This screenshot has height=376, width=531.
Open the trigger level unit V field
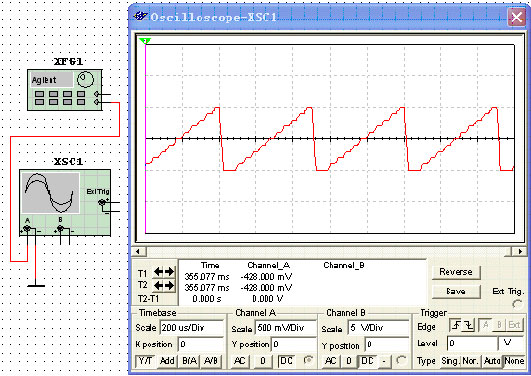pos(511,343)
